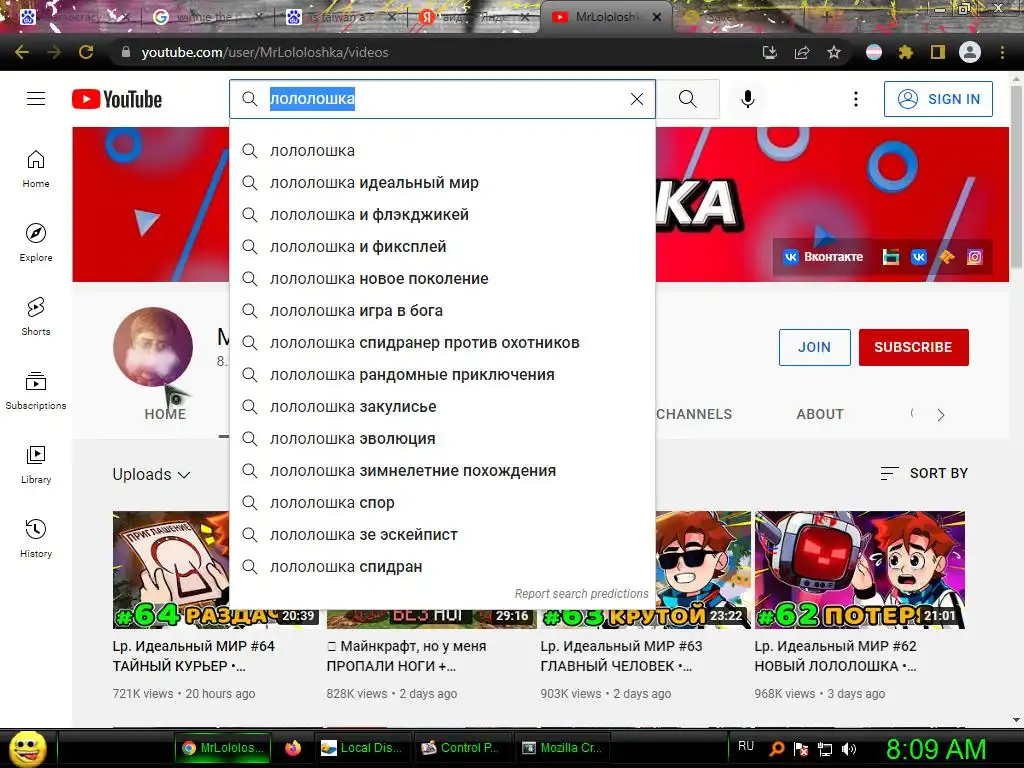Show more channel tabs with right chevron
The height and width of the screenshot is (768, 1024).
click(940, 415)
